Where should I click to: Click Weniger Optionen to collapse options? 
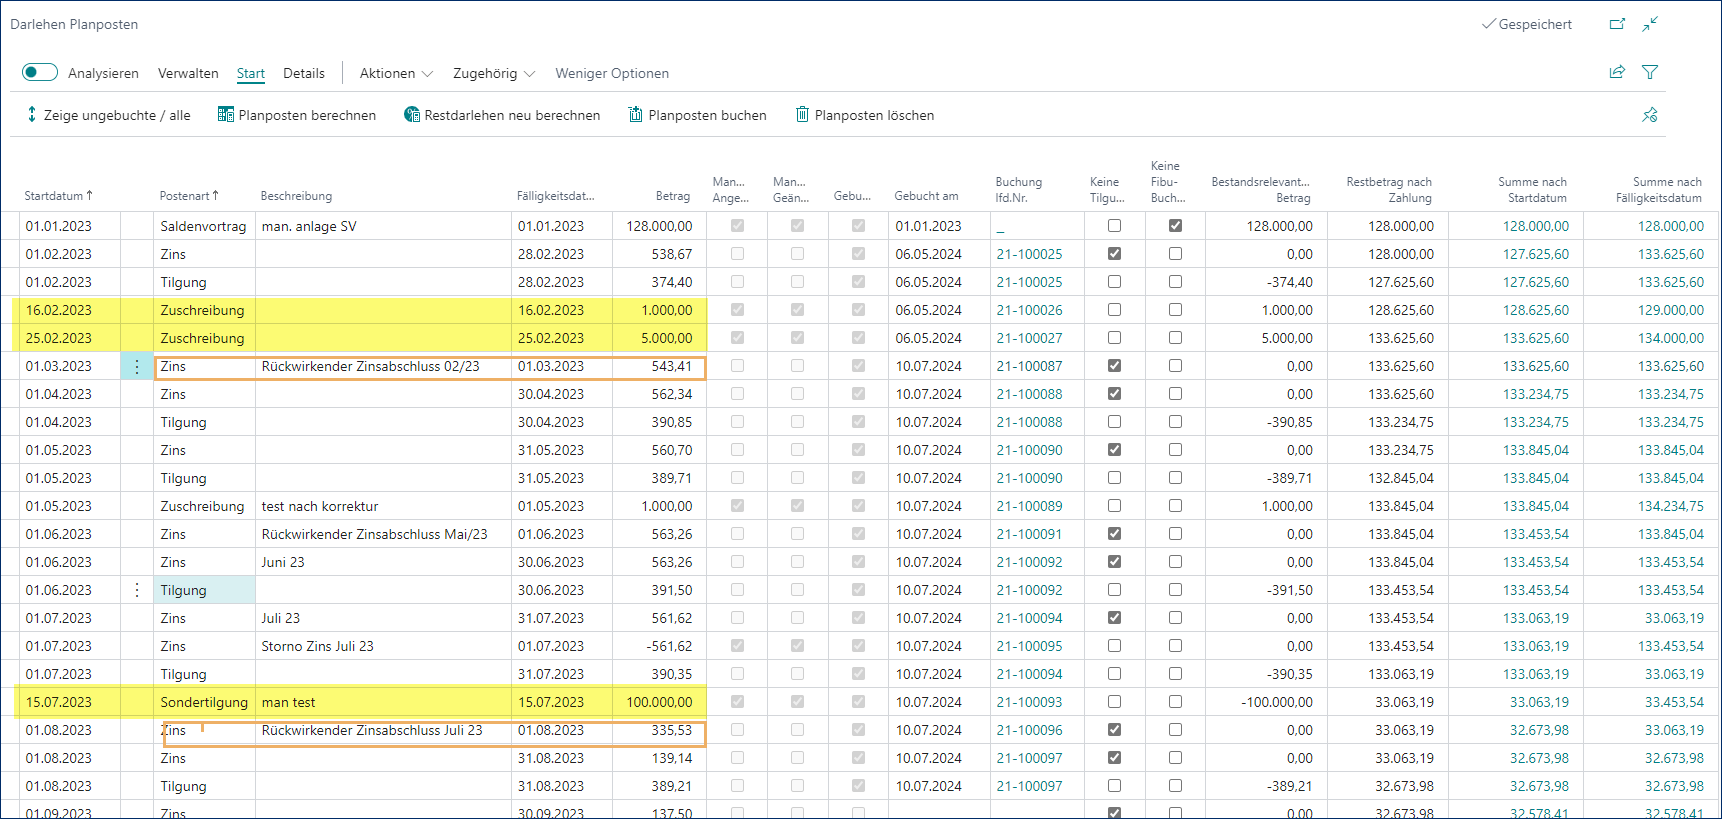(612, 73)
